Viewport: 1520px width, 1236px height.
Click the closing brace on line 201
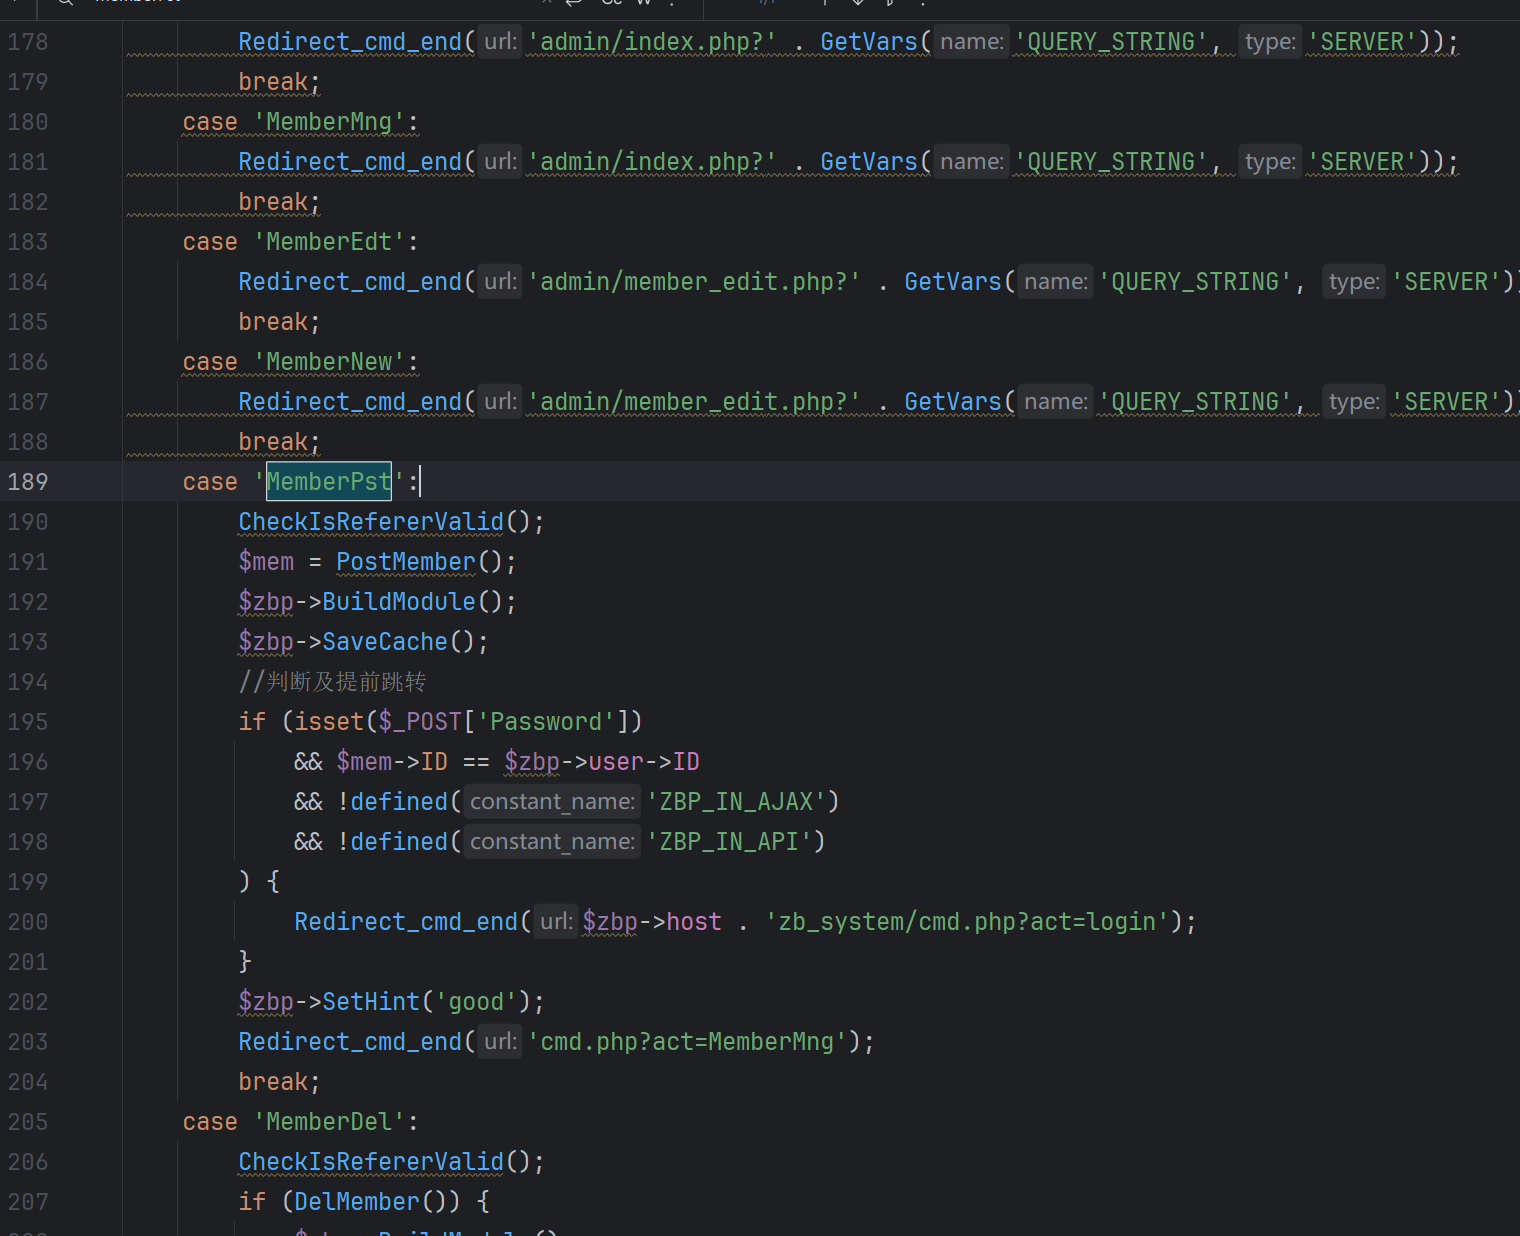pos(245,962)
